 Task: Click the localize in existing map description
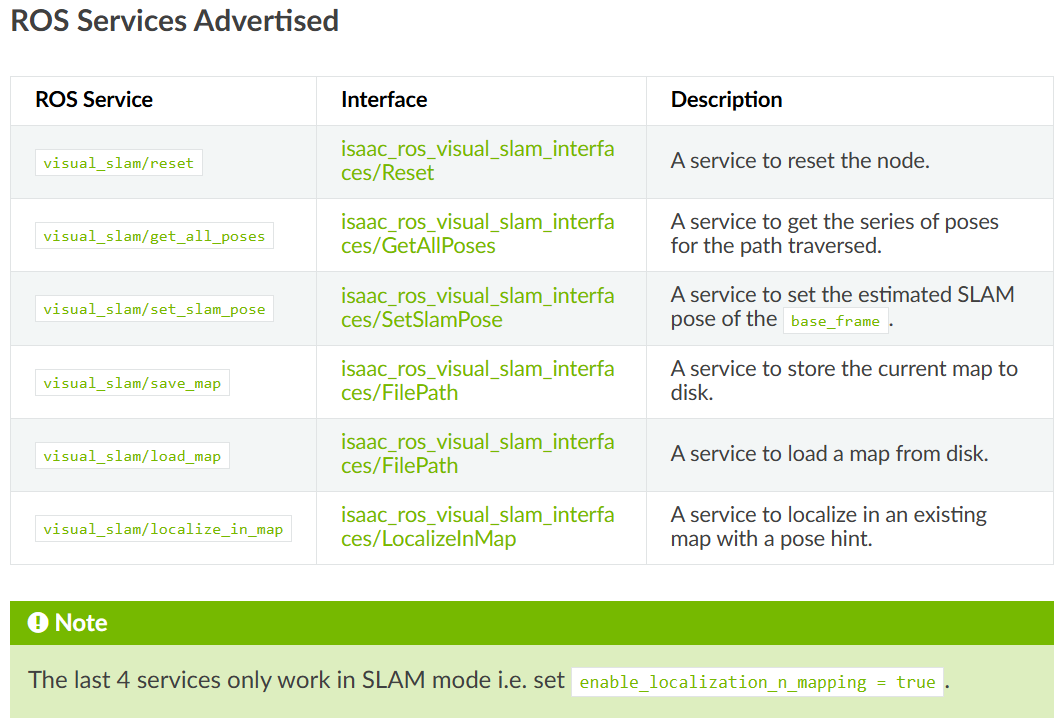click(x=829, y=526)
